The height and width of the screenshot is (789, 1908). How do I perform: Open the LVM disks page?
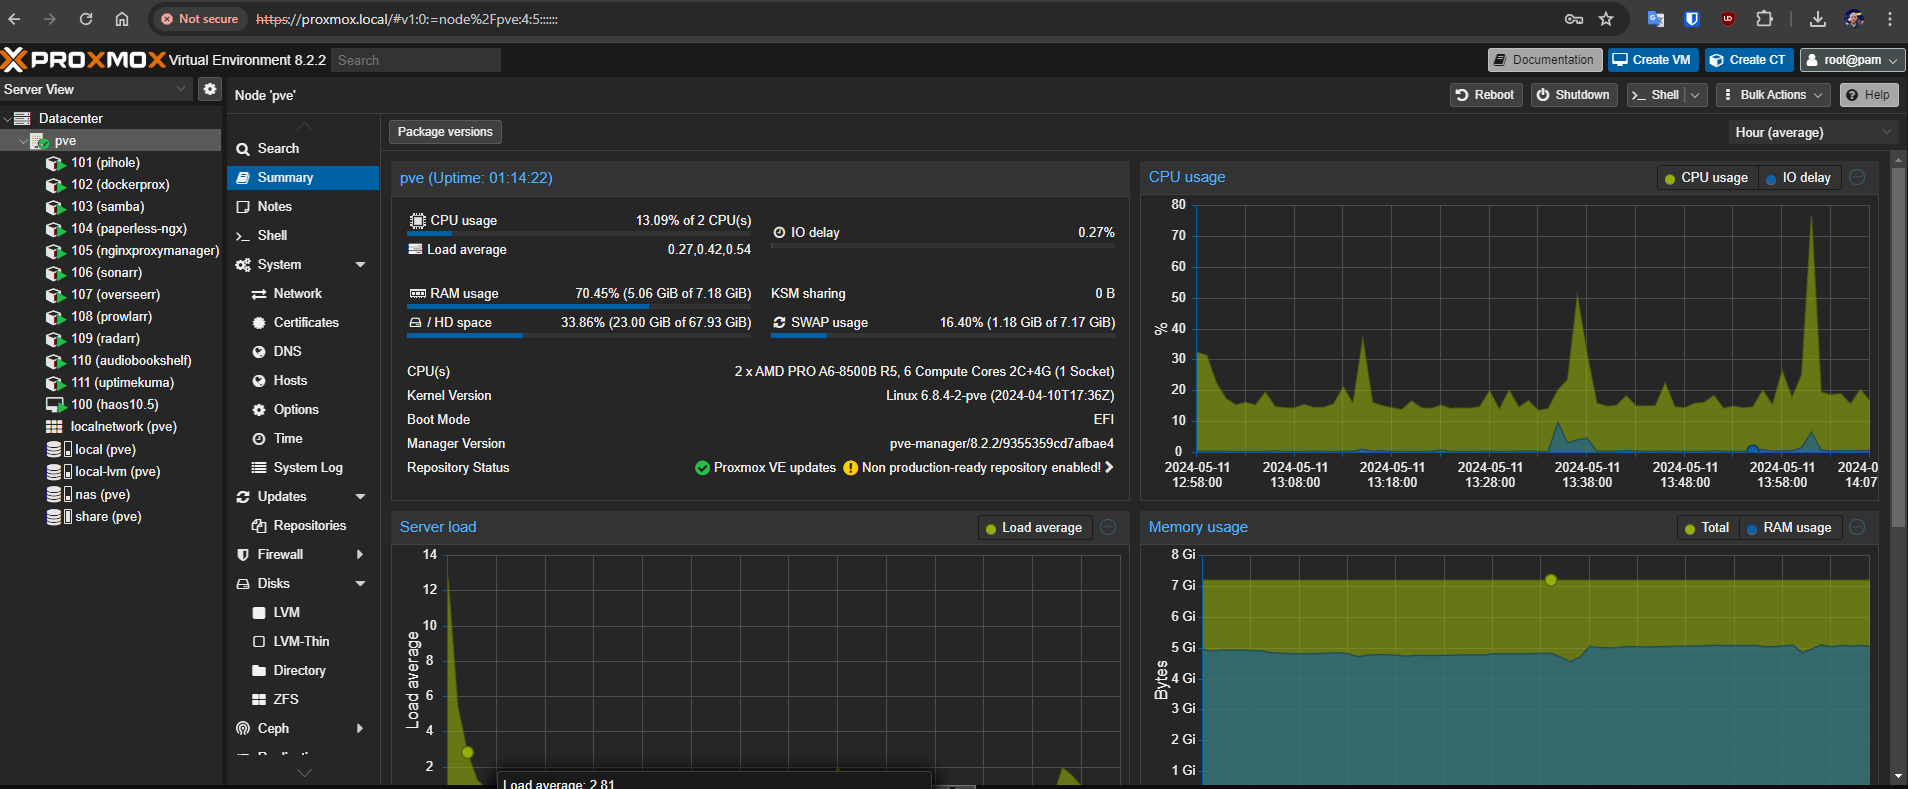click(303, 612)
